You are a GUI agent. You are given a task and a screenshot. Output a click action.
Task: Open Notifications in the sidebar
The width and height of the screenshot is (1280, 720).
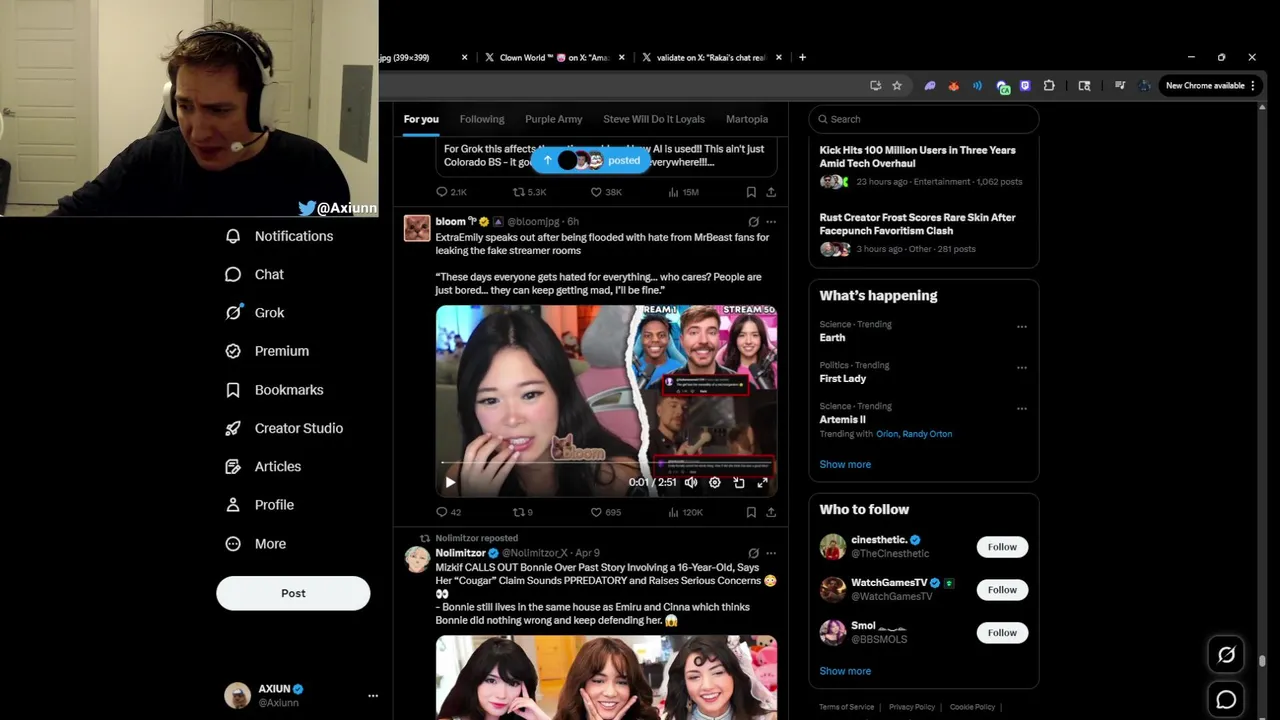tap(279, 236)
